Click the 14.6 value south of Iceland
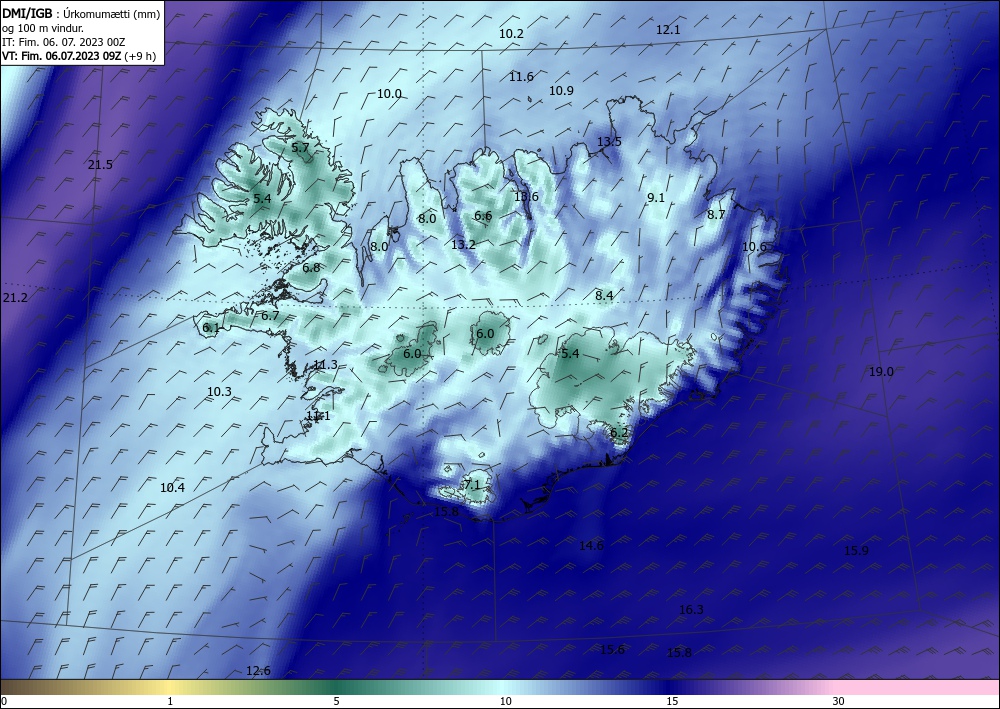 591,545
